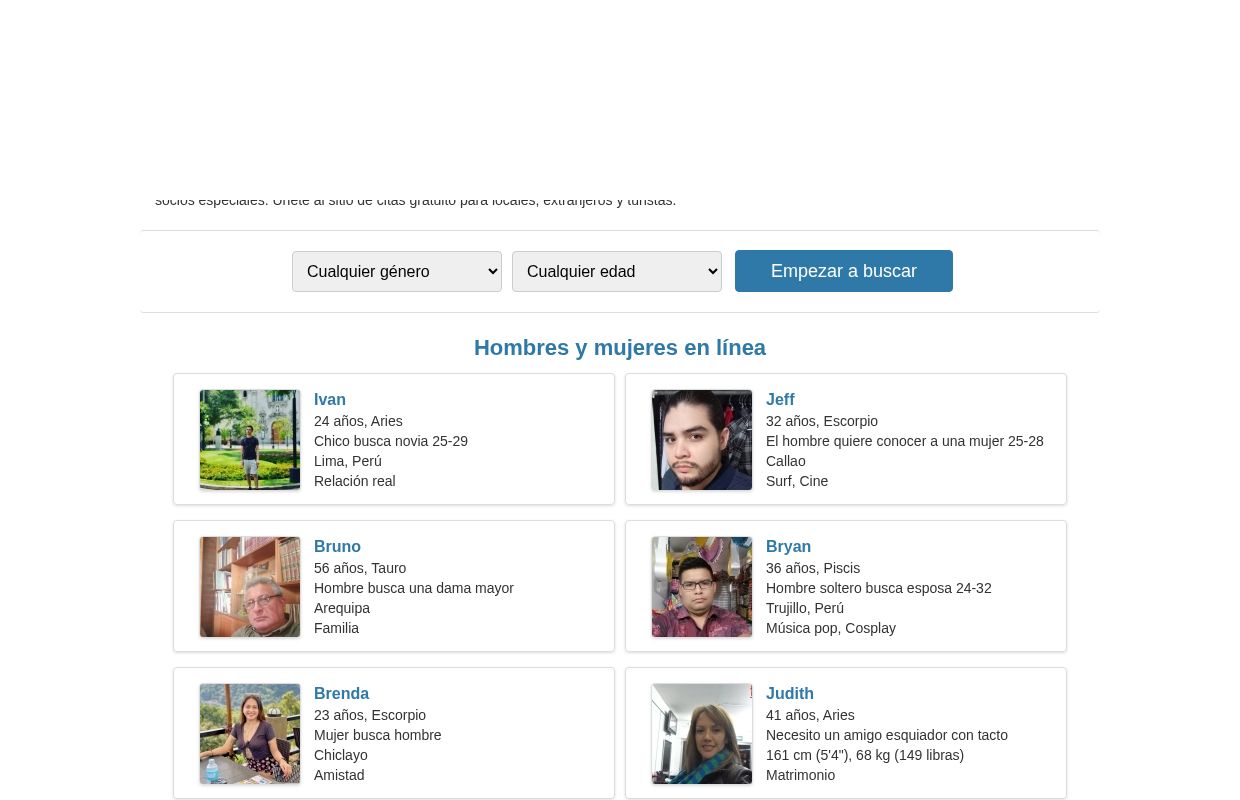This screenshot has height=800, width=1240.
Task: Click the text '41 años, Aries'
Action: pos(810,715)
